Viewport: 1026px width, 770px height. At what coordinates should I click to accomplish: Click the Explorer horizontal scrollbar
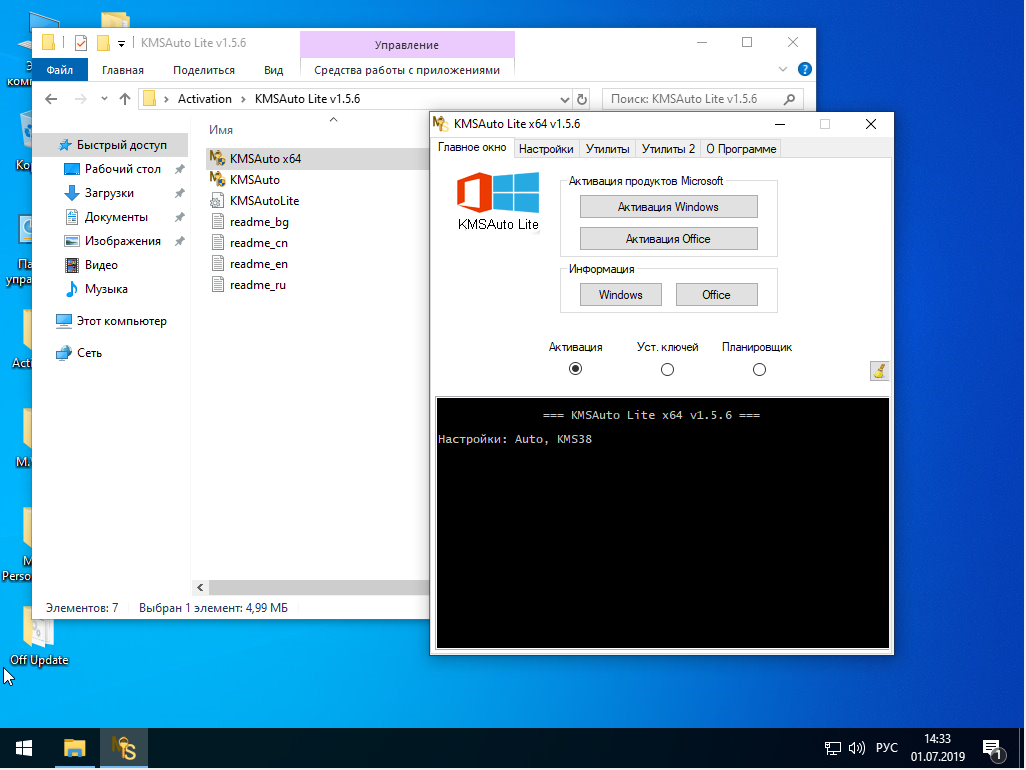coord(318,587)
